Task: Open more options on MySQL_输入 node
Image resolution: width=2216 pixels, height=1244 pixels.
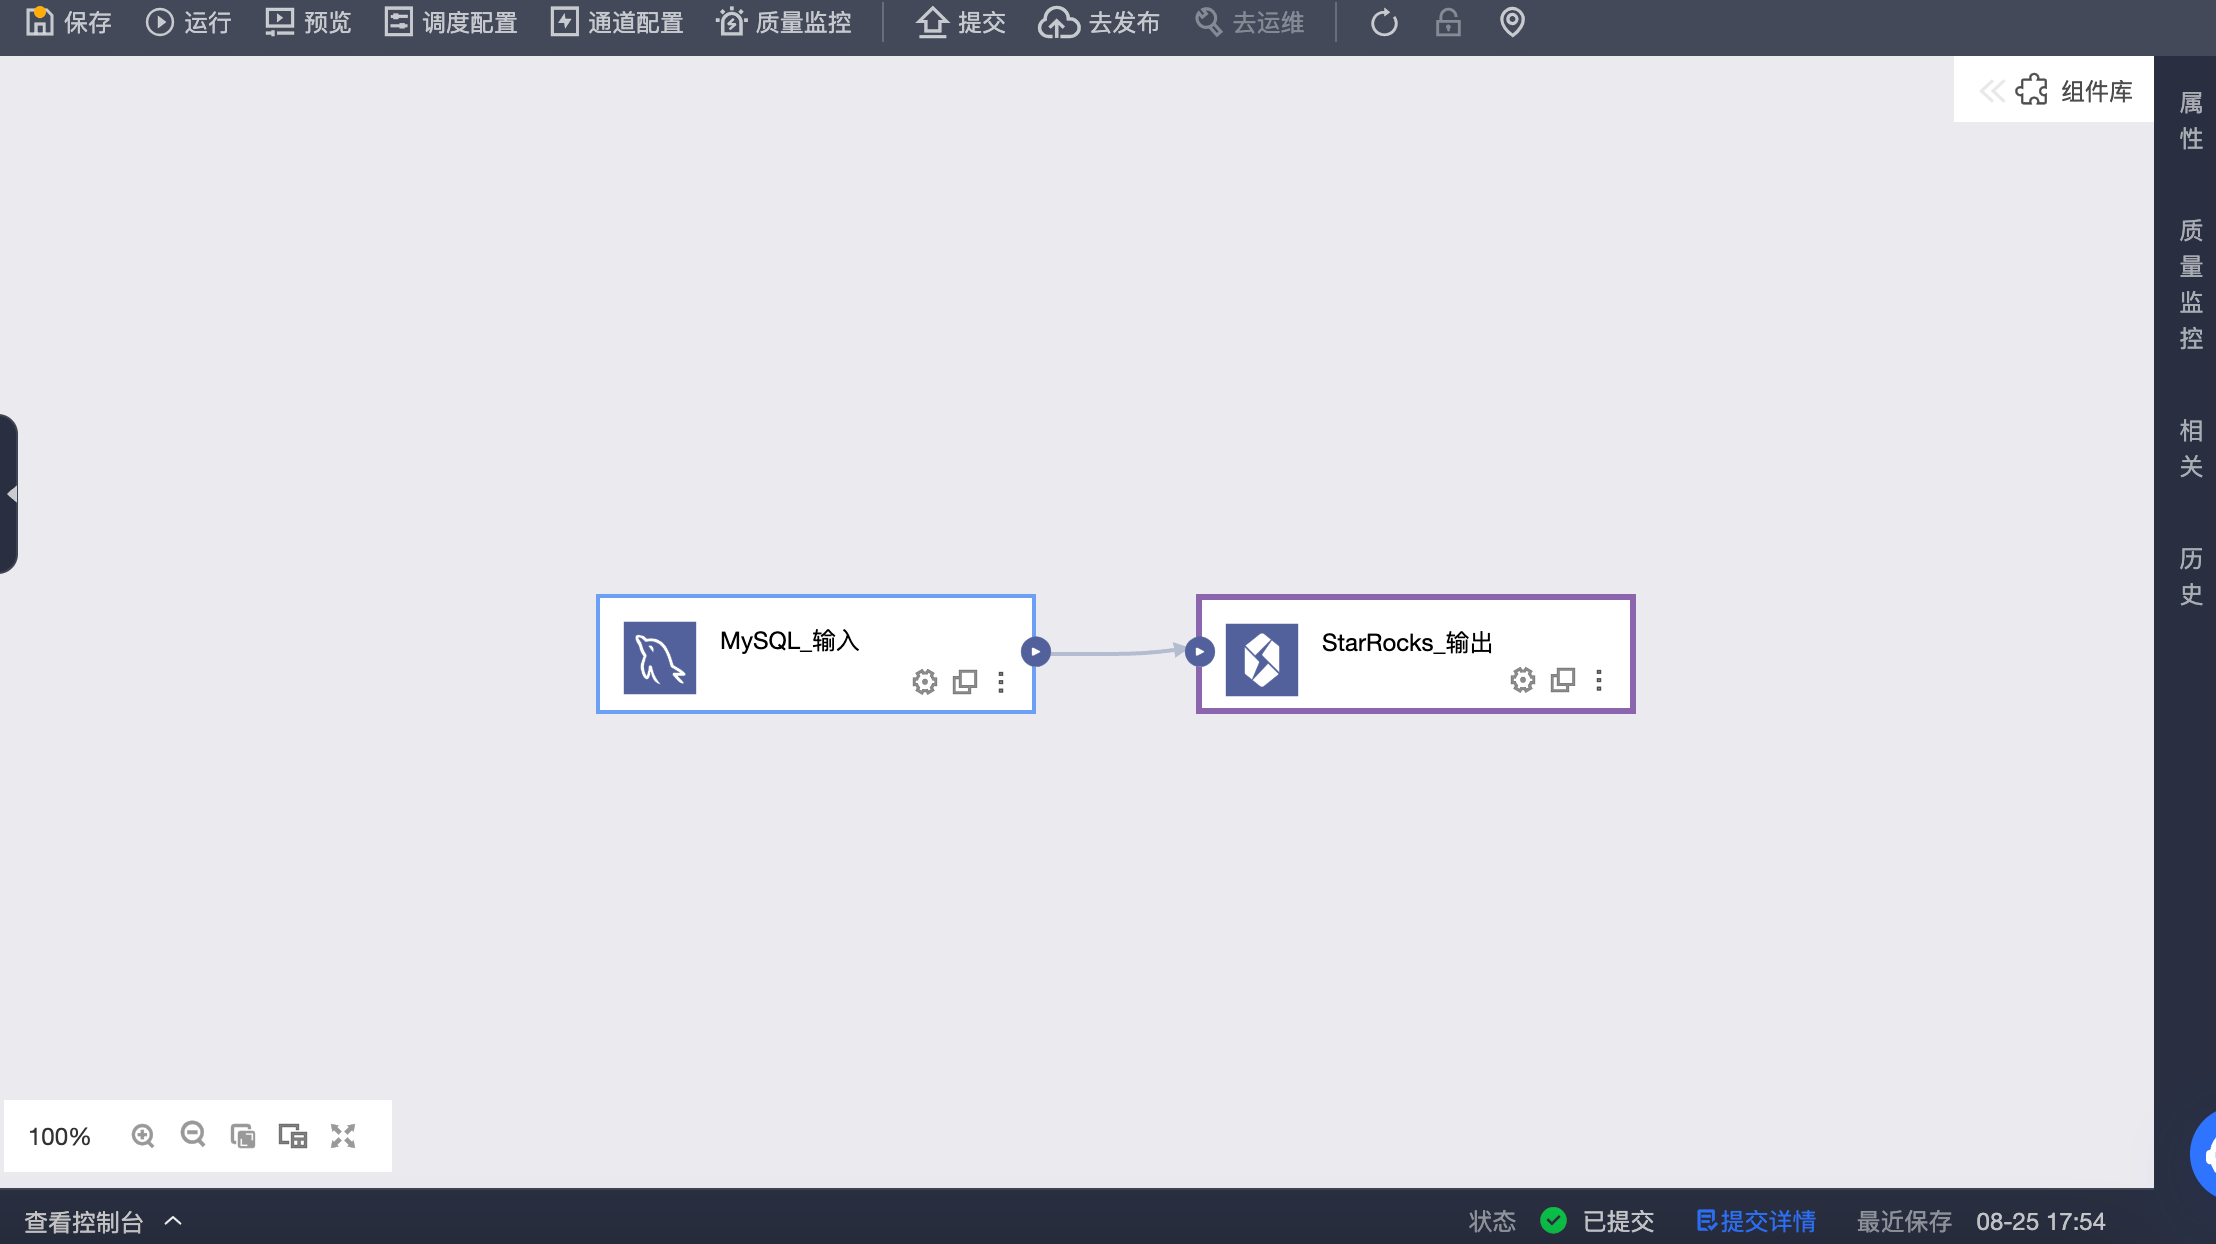Action: pos(1001,682)
